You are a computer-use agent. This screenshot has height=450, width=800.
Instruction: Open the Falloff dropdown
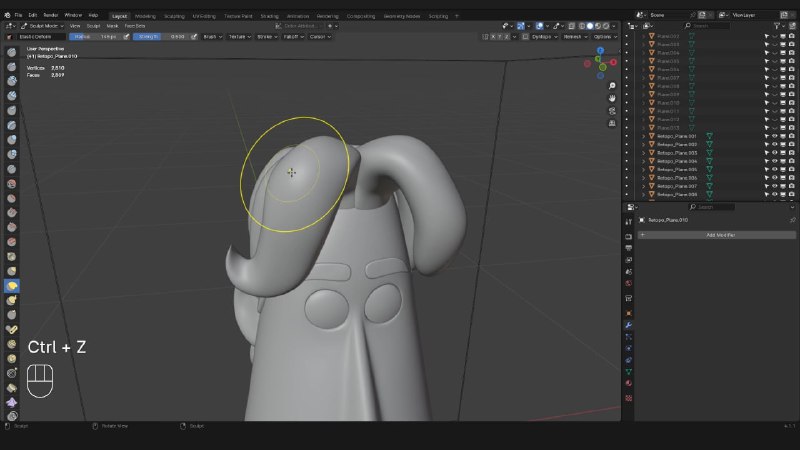(x=293, y=37)
